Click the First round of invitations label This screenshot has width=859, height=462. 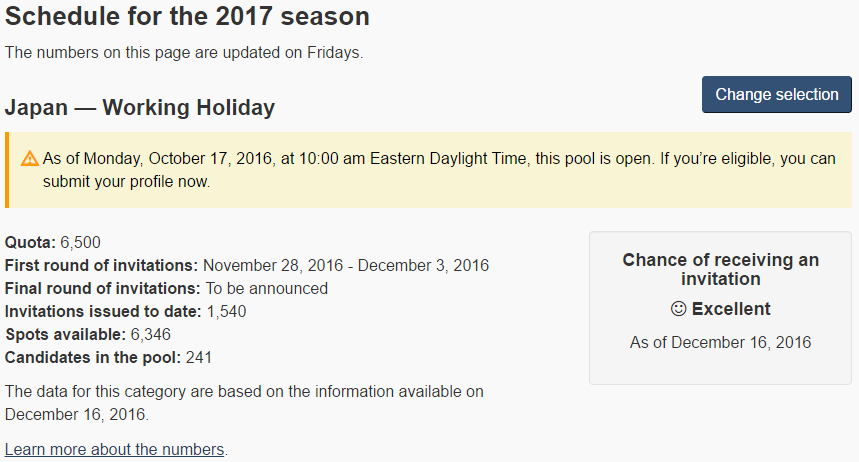101,265
